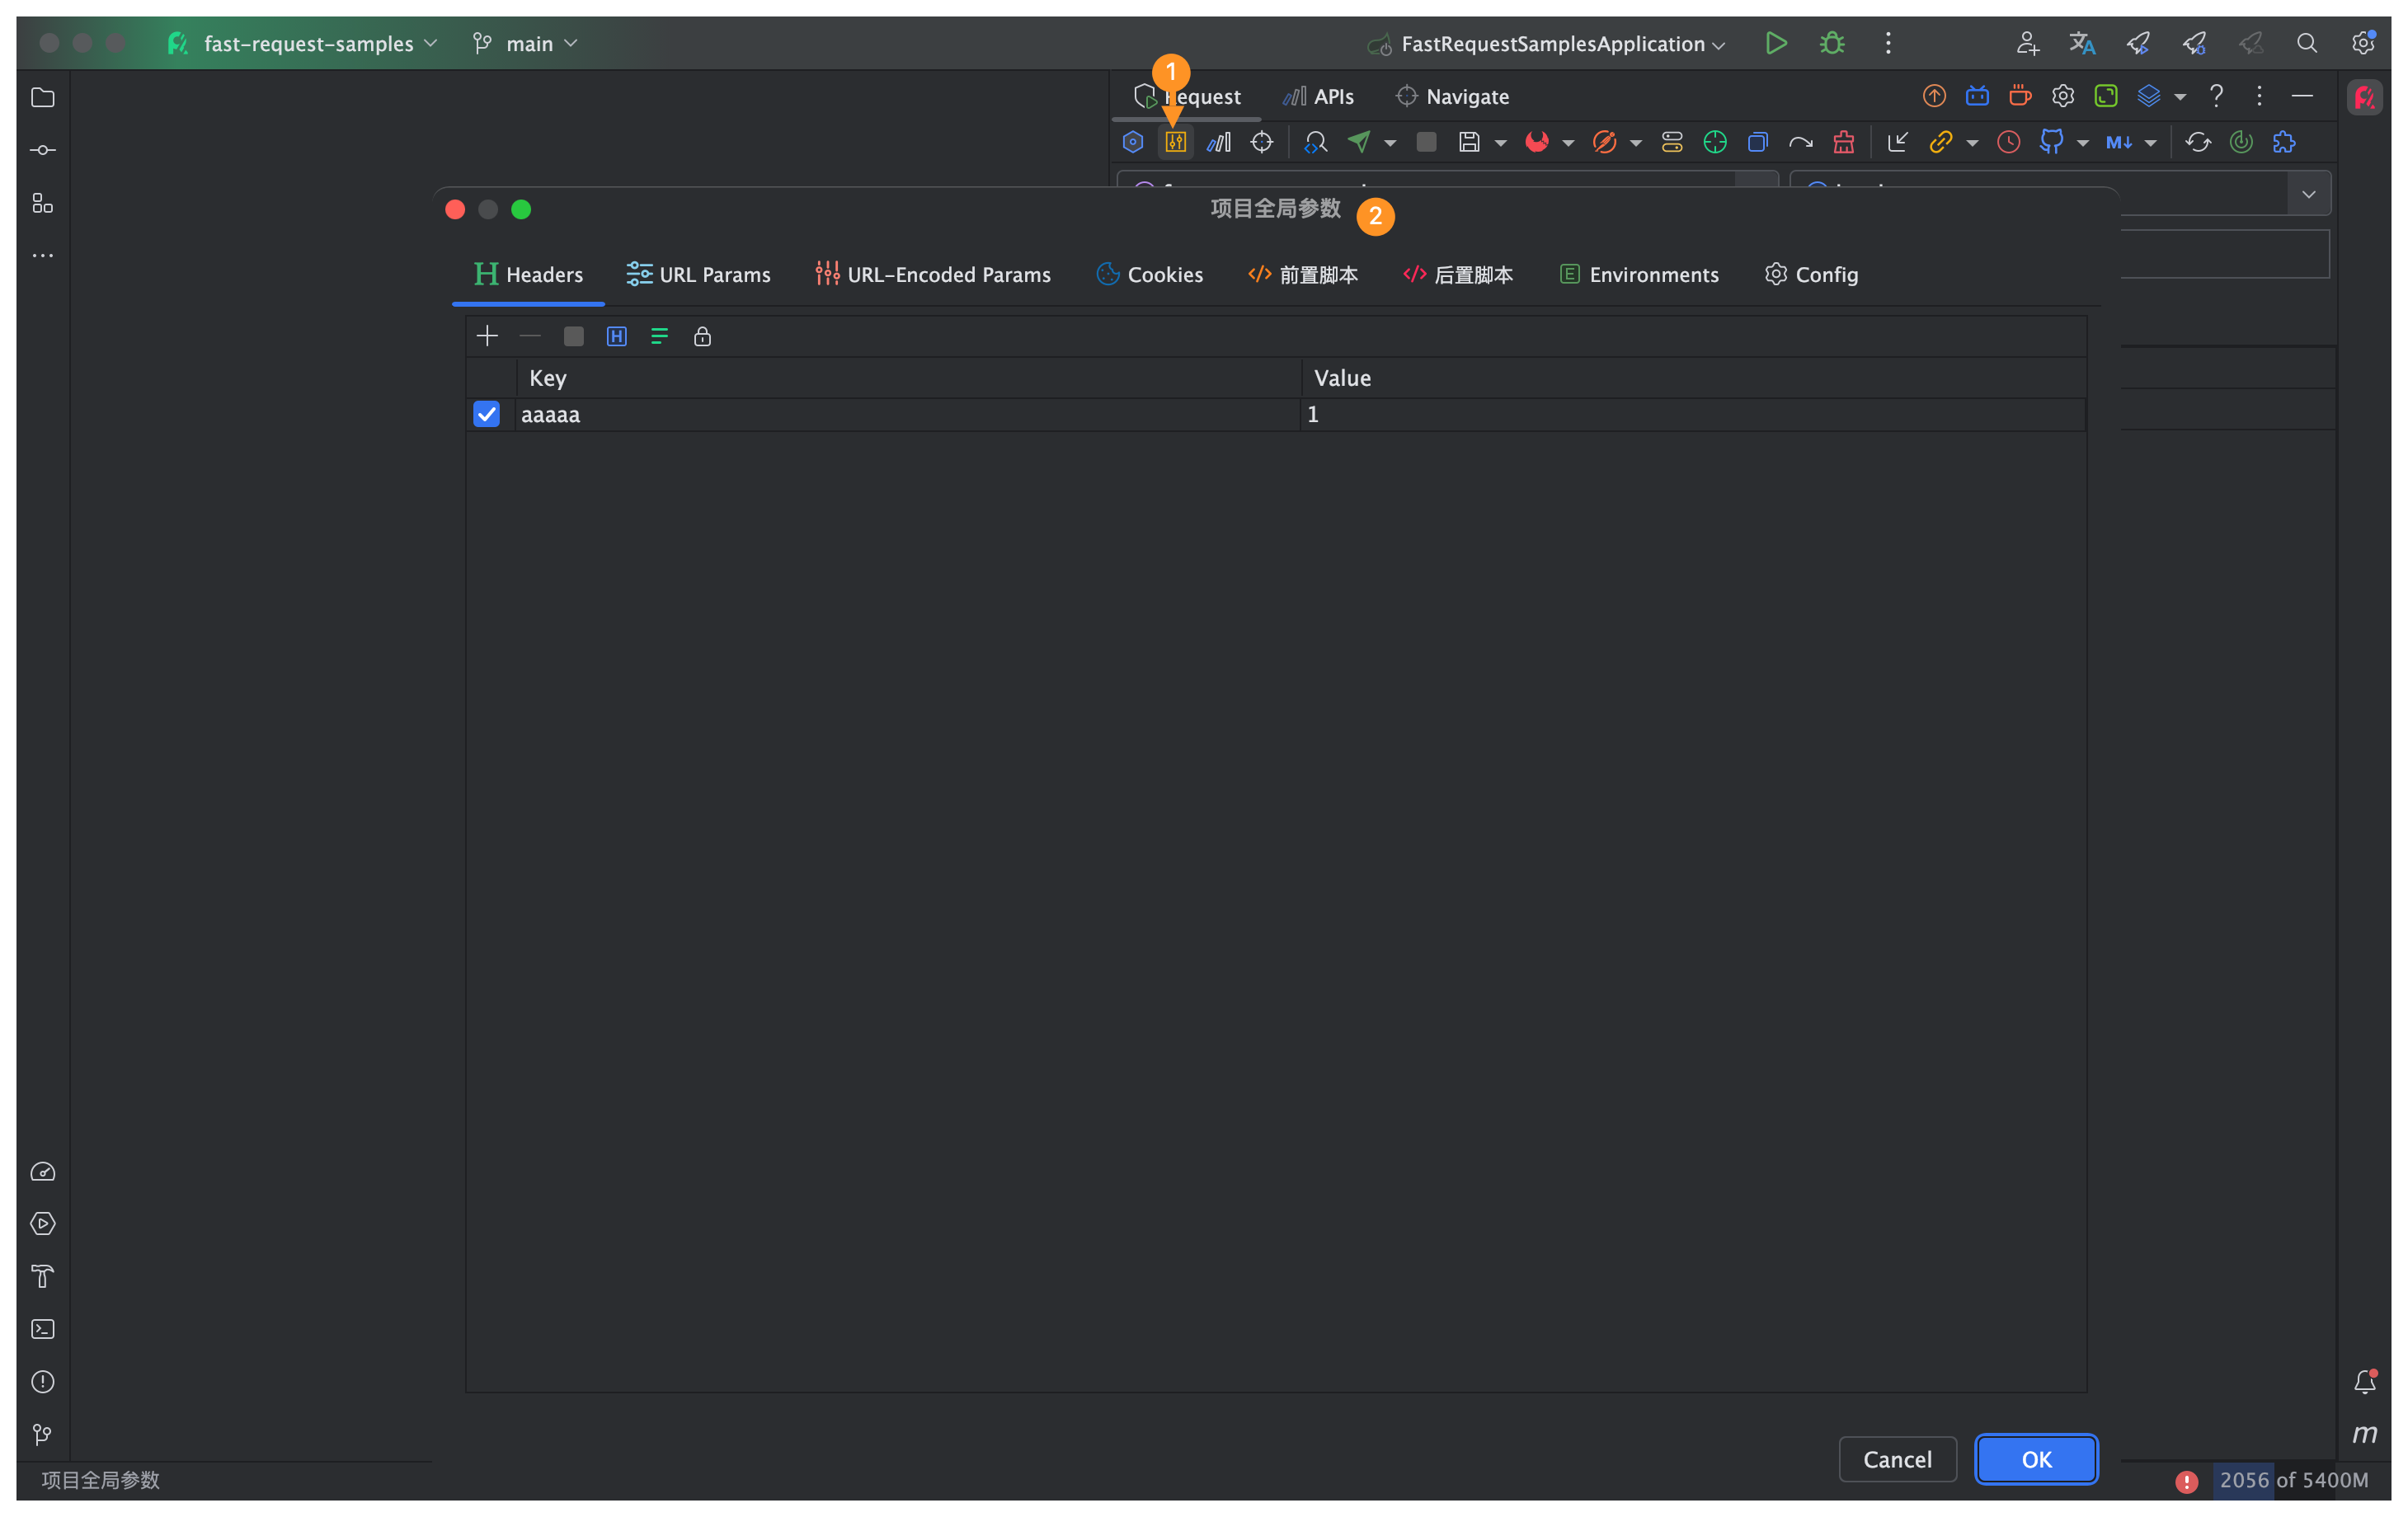The height and width of the screenshot is (1517, 2408).
Task: Click the project global parameters sliders icon
Action: coord(1175,142)
